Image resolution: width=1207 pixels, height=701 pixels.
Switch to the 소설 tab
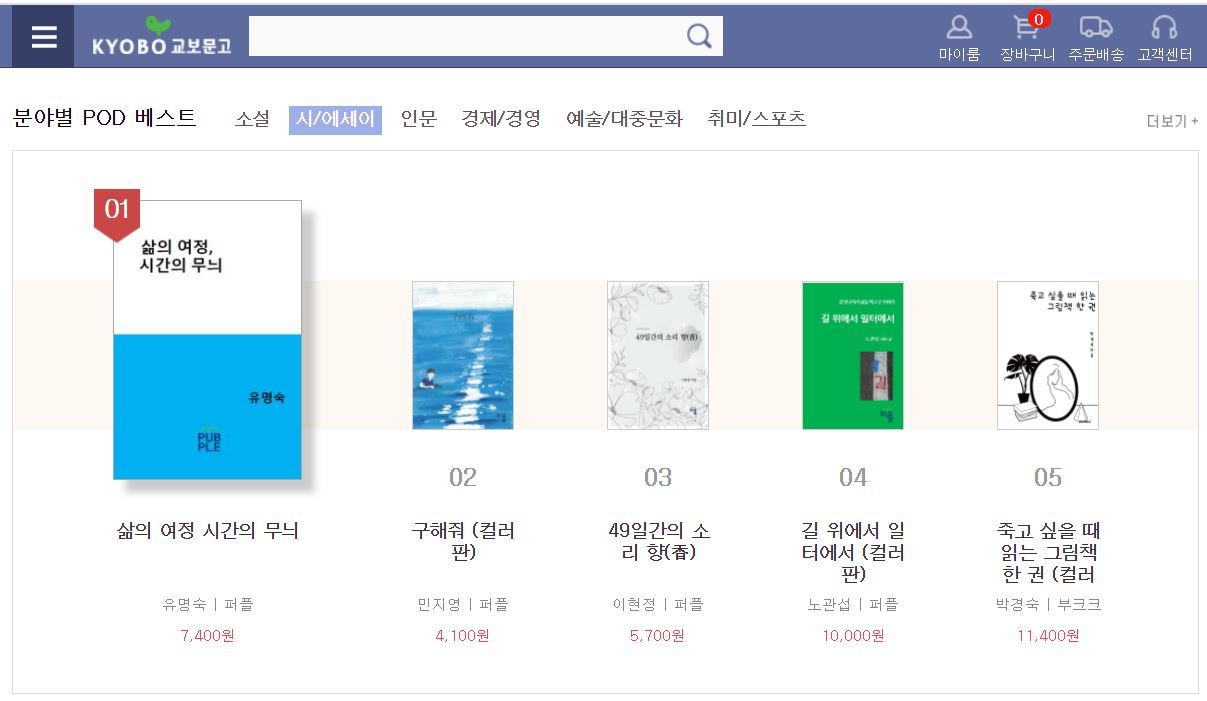click(x=253, y=119)
